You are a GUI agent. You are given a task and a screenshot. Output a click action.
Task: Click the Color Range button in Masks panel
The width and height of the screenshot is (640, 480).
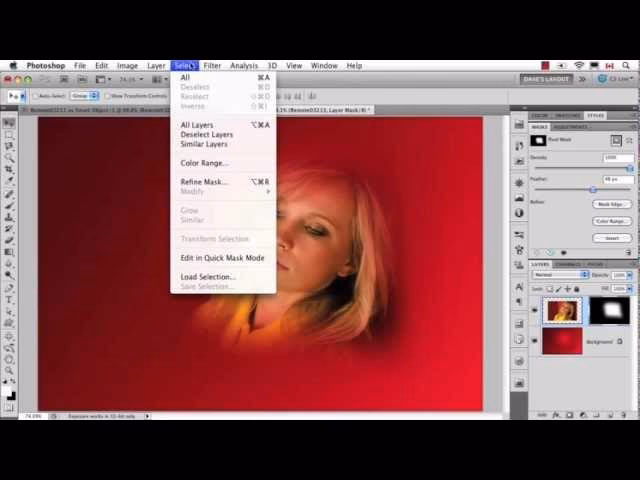click(x=611, y=221)
